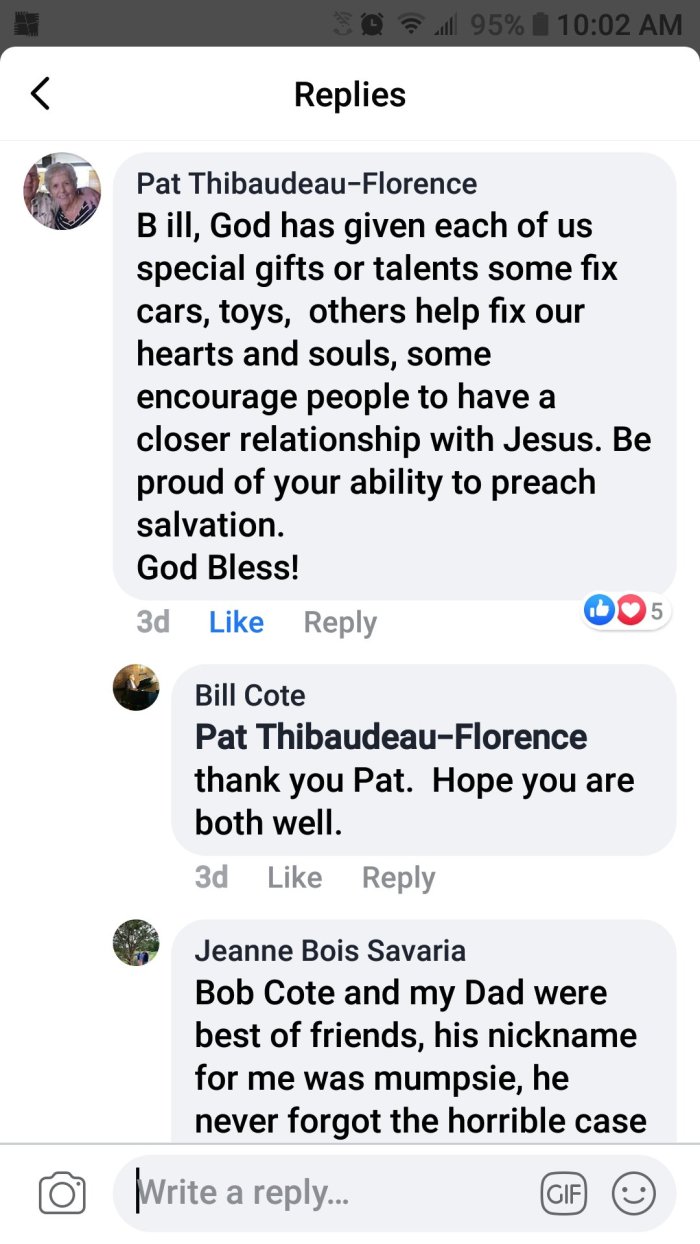Viewport: 700px width, 1244px height.
Task: View reactions on Pat's comment
Action: coord(627,610)
